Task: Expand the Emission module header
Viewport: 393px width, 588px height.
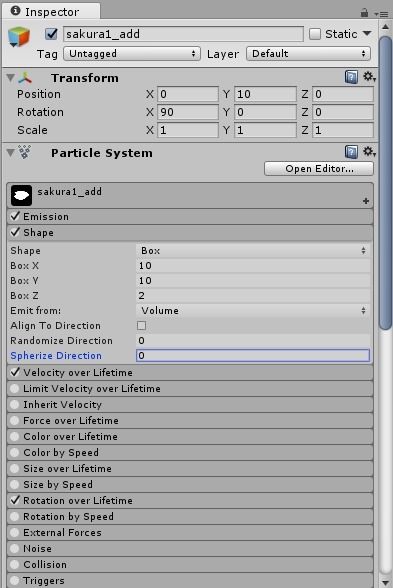Action: [x=190, y=216]
